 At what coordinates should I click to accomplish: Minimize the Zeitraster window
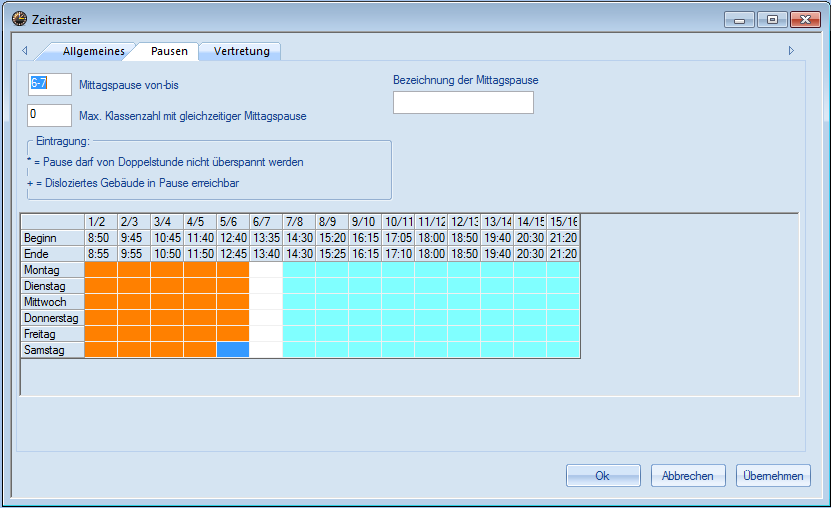740,18
